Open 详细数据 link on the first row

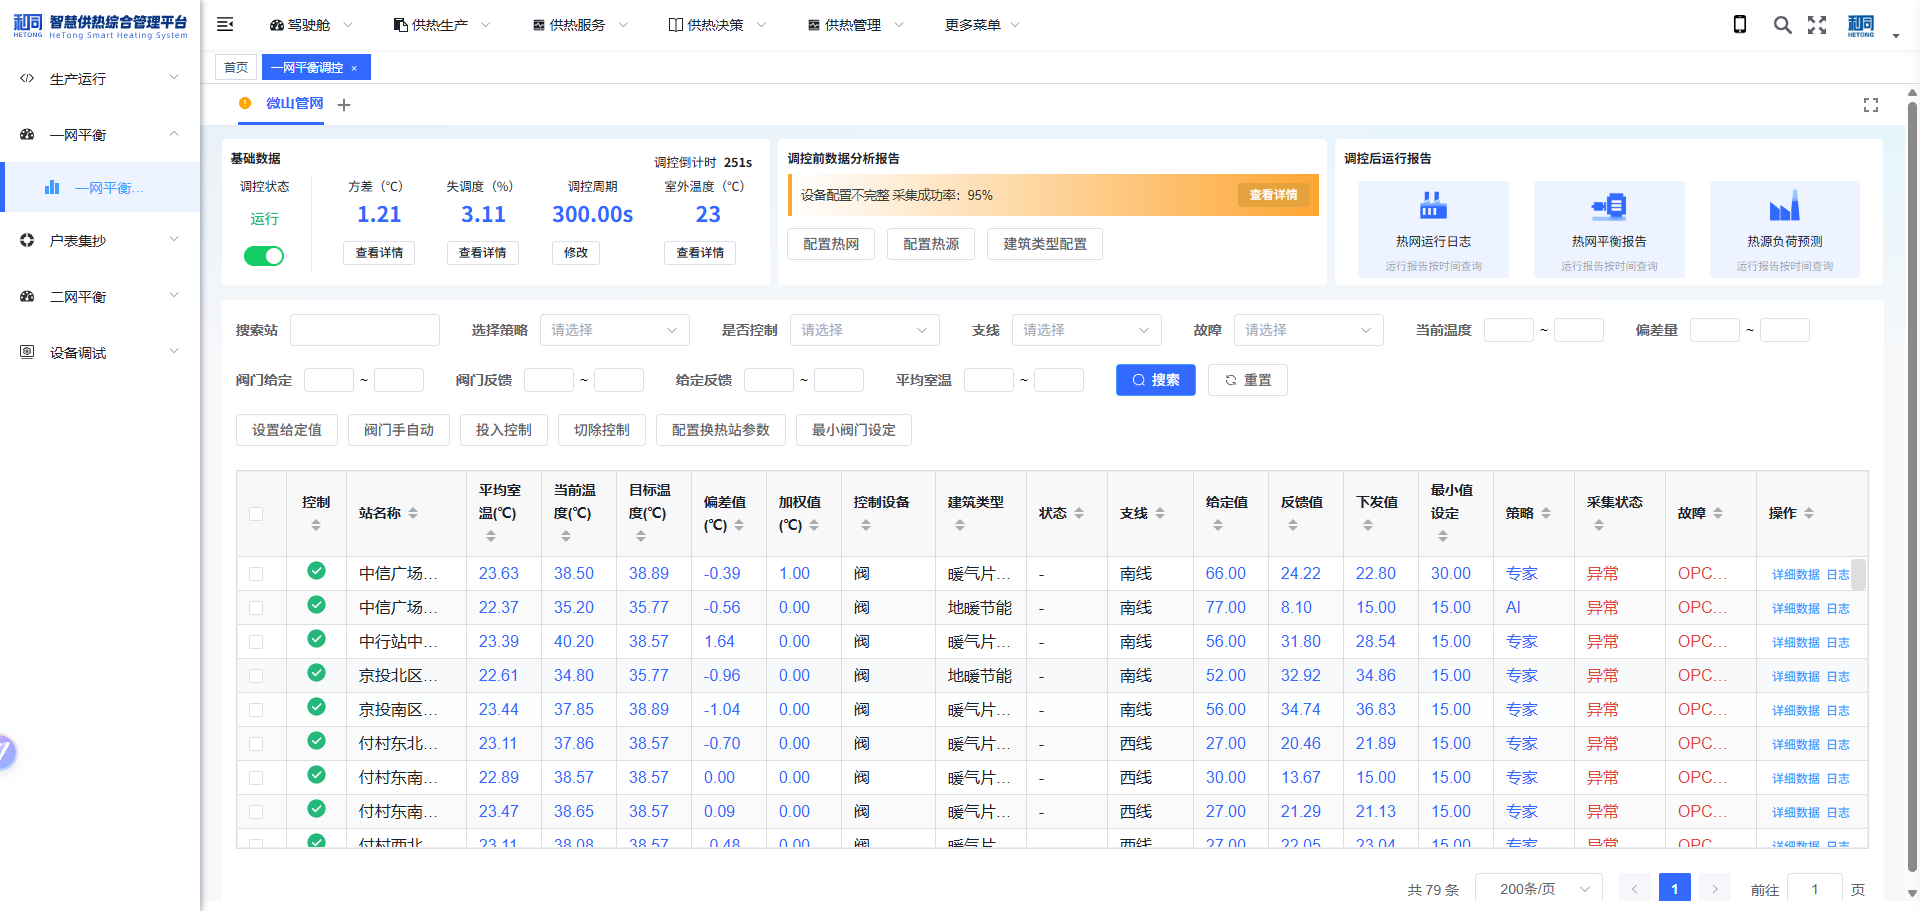pos(1795,574)
